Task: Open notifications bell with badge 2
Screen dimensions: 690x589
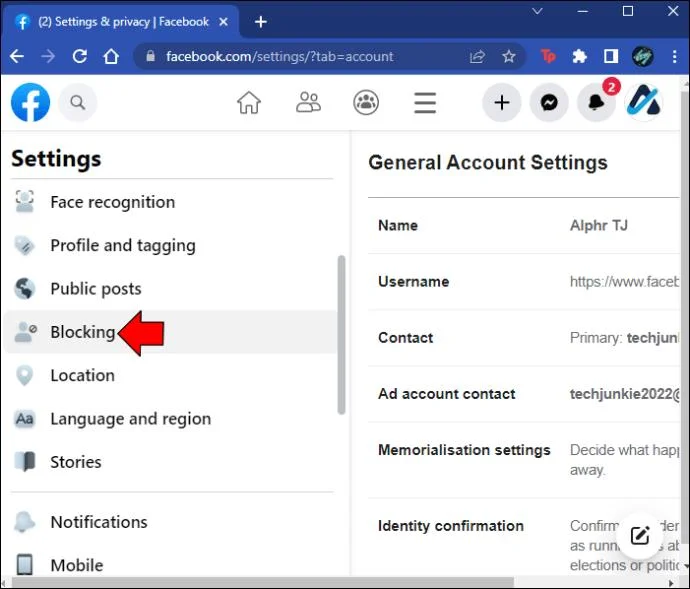Action: tap(596, 103)
